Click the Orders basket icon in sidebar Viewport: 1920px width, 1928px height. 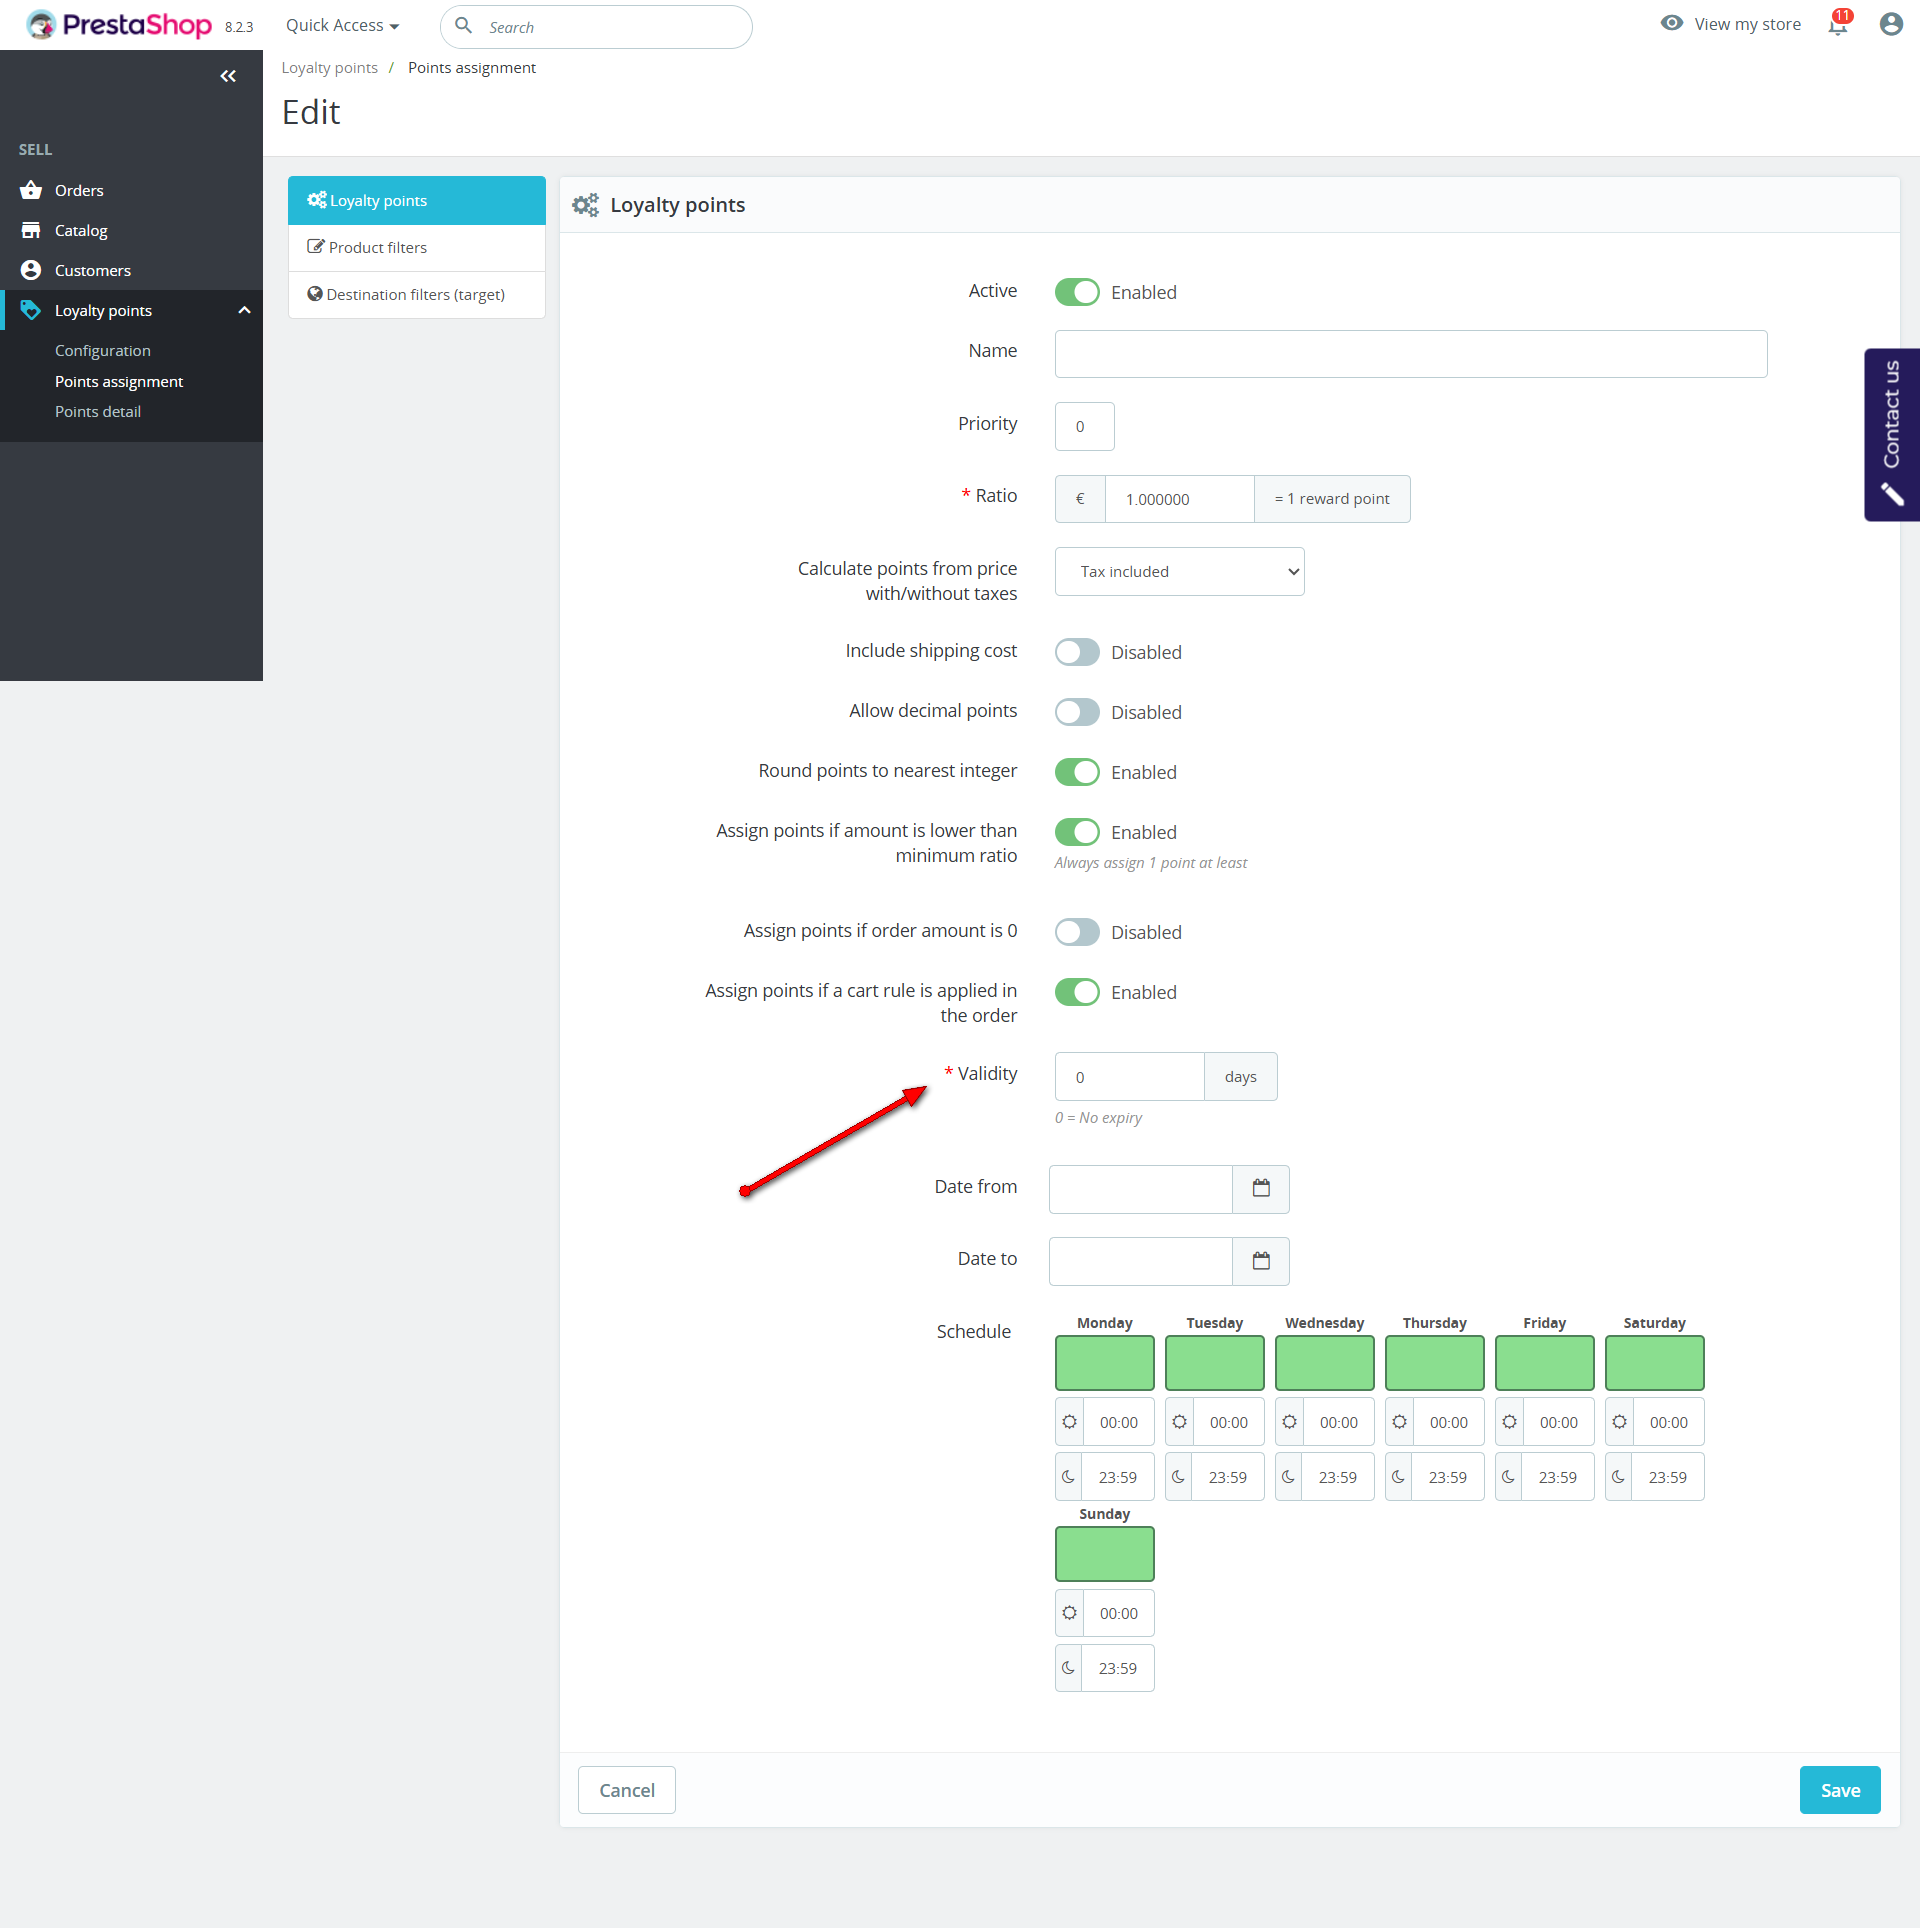point(31,190)
